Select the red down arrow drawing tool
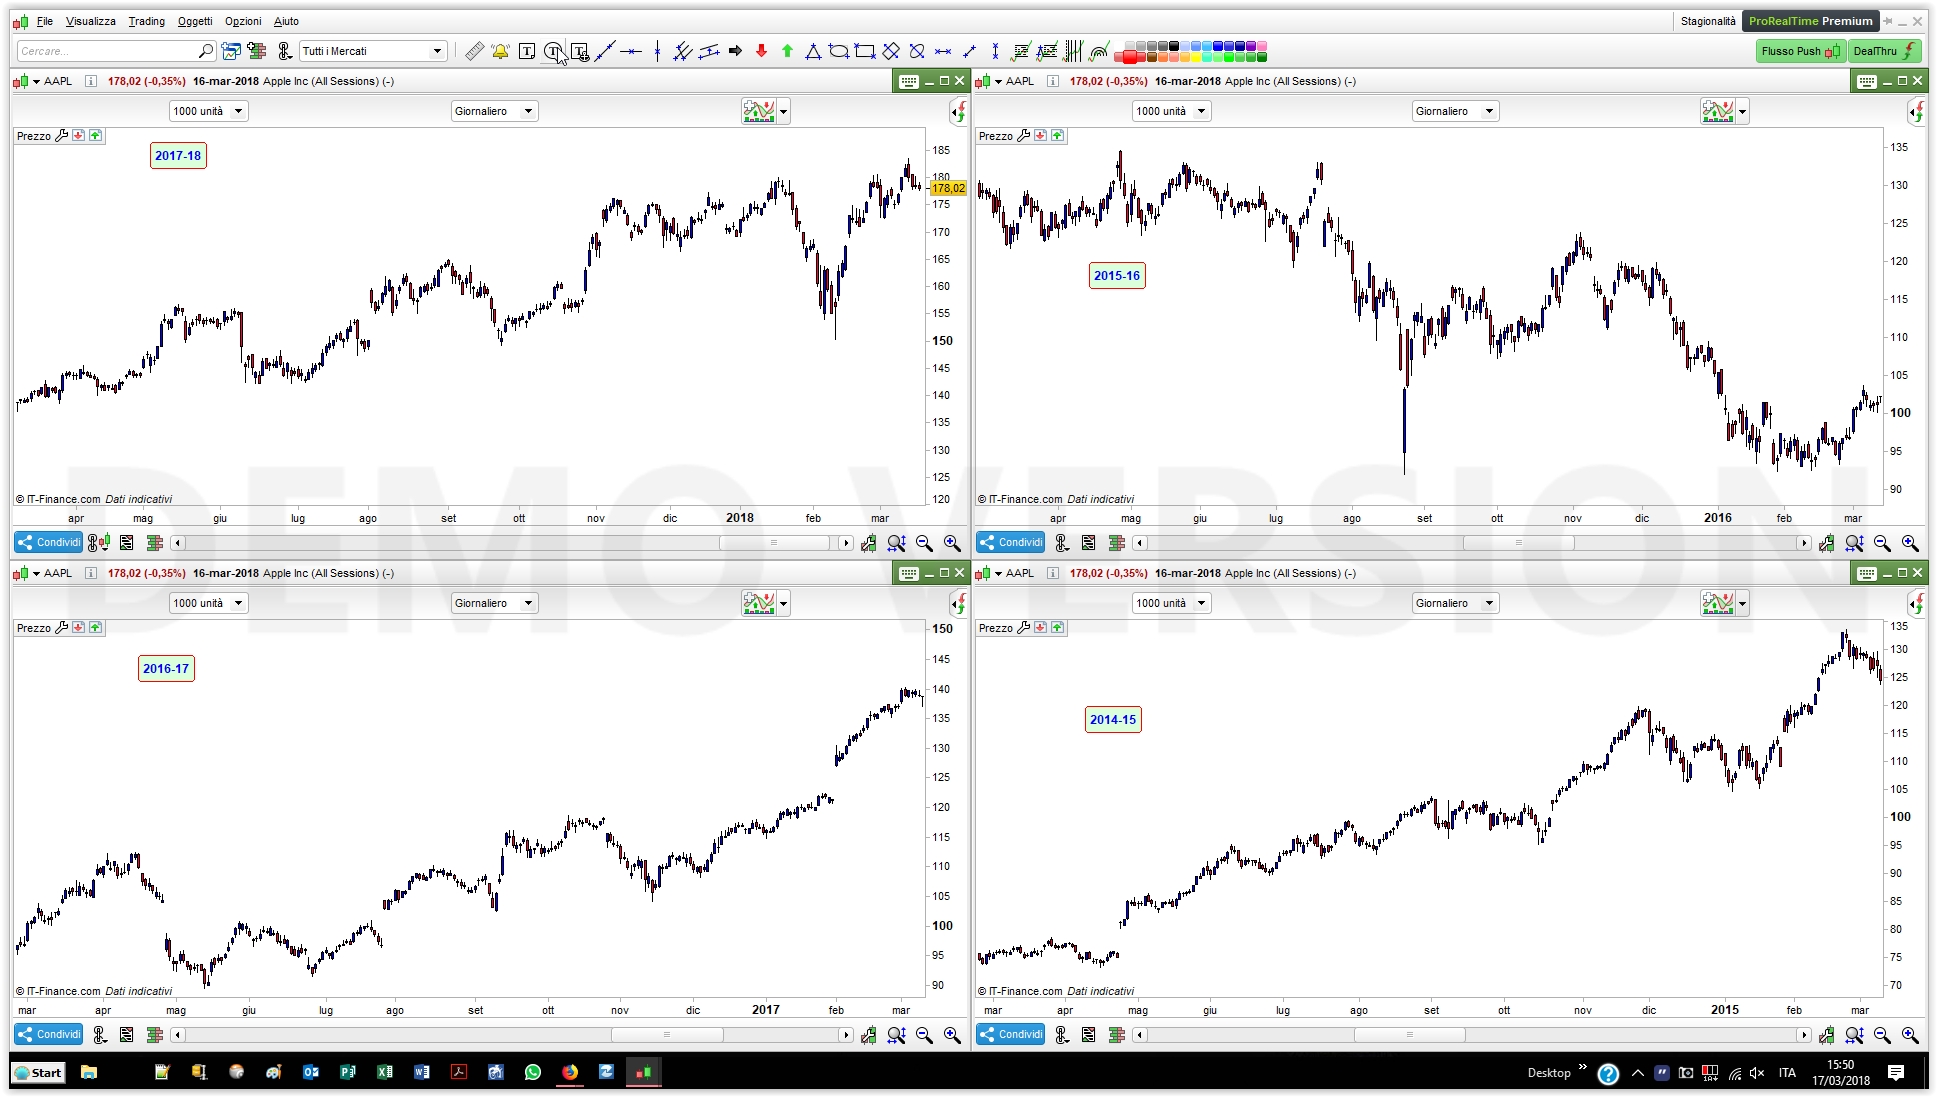The image size is (1937, 1097). click(x=761, y=51)
